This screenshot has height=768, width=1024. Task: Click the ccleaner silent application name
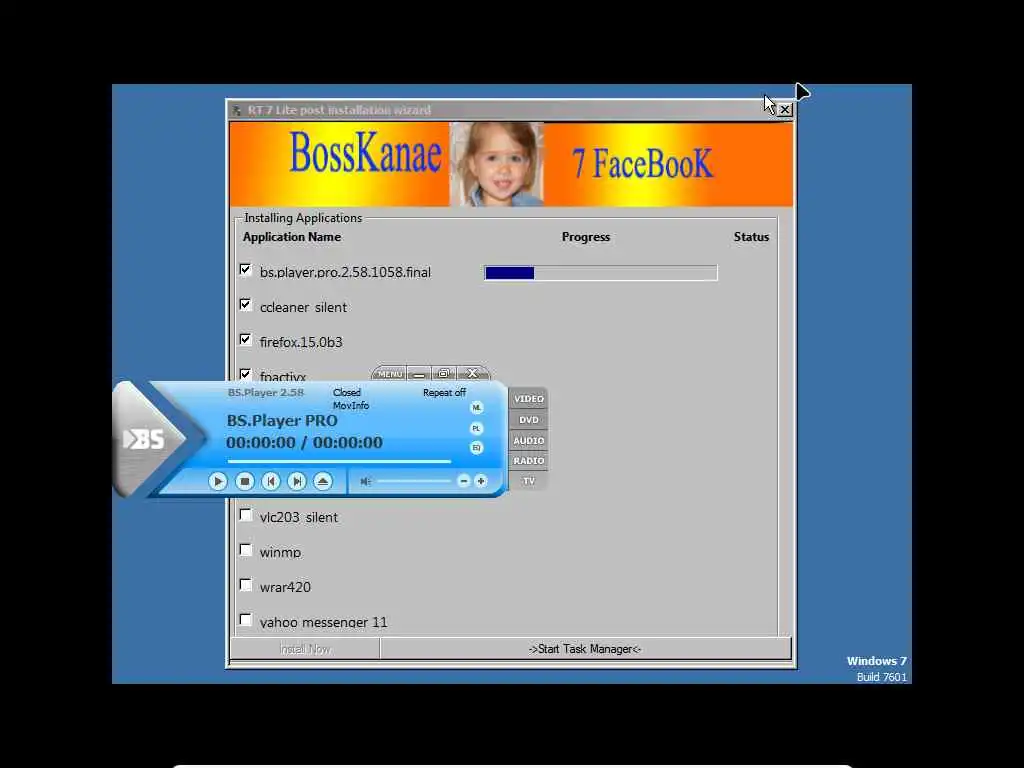click(303, 308)
